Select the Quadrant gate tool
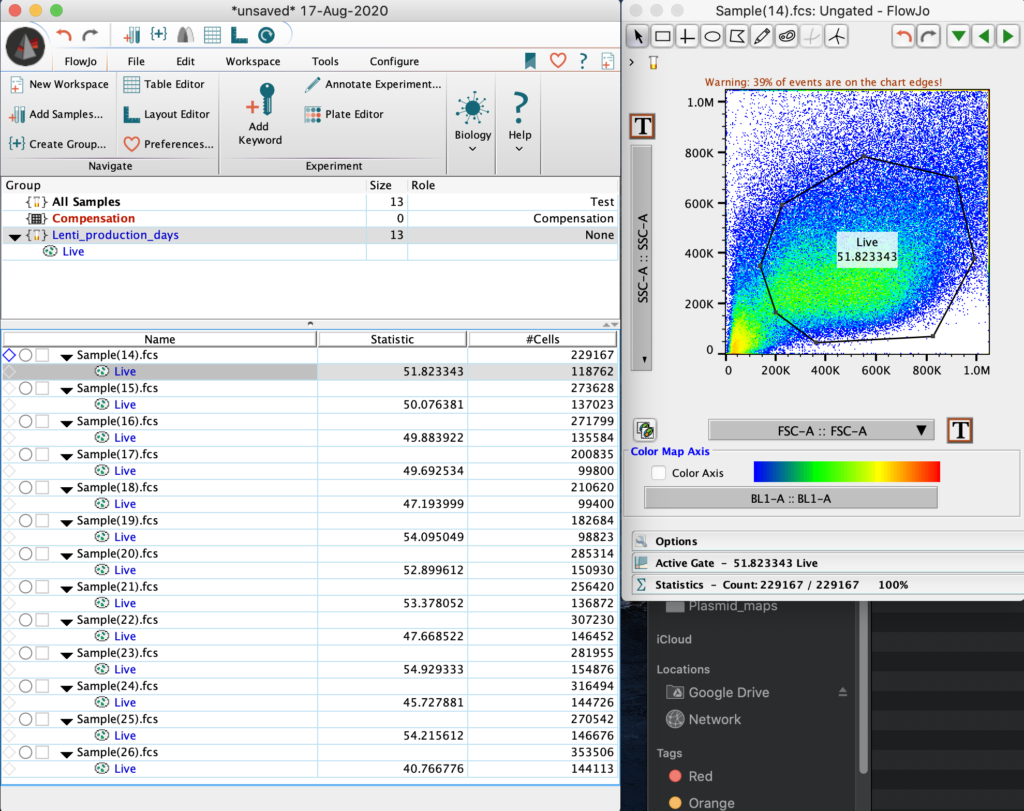This screenshot has height=811, width=1024. tap(687, 36)
